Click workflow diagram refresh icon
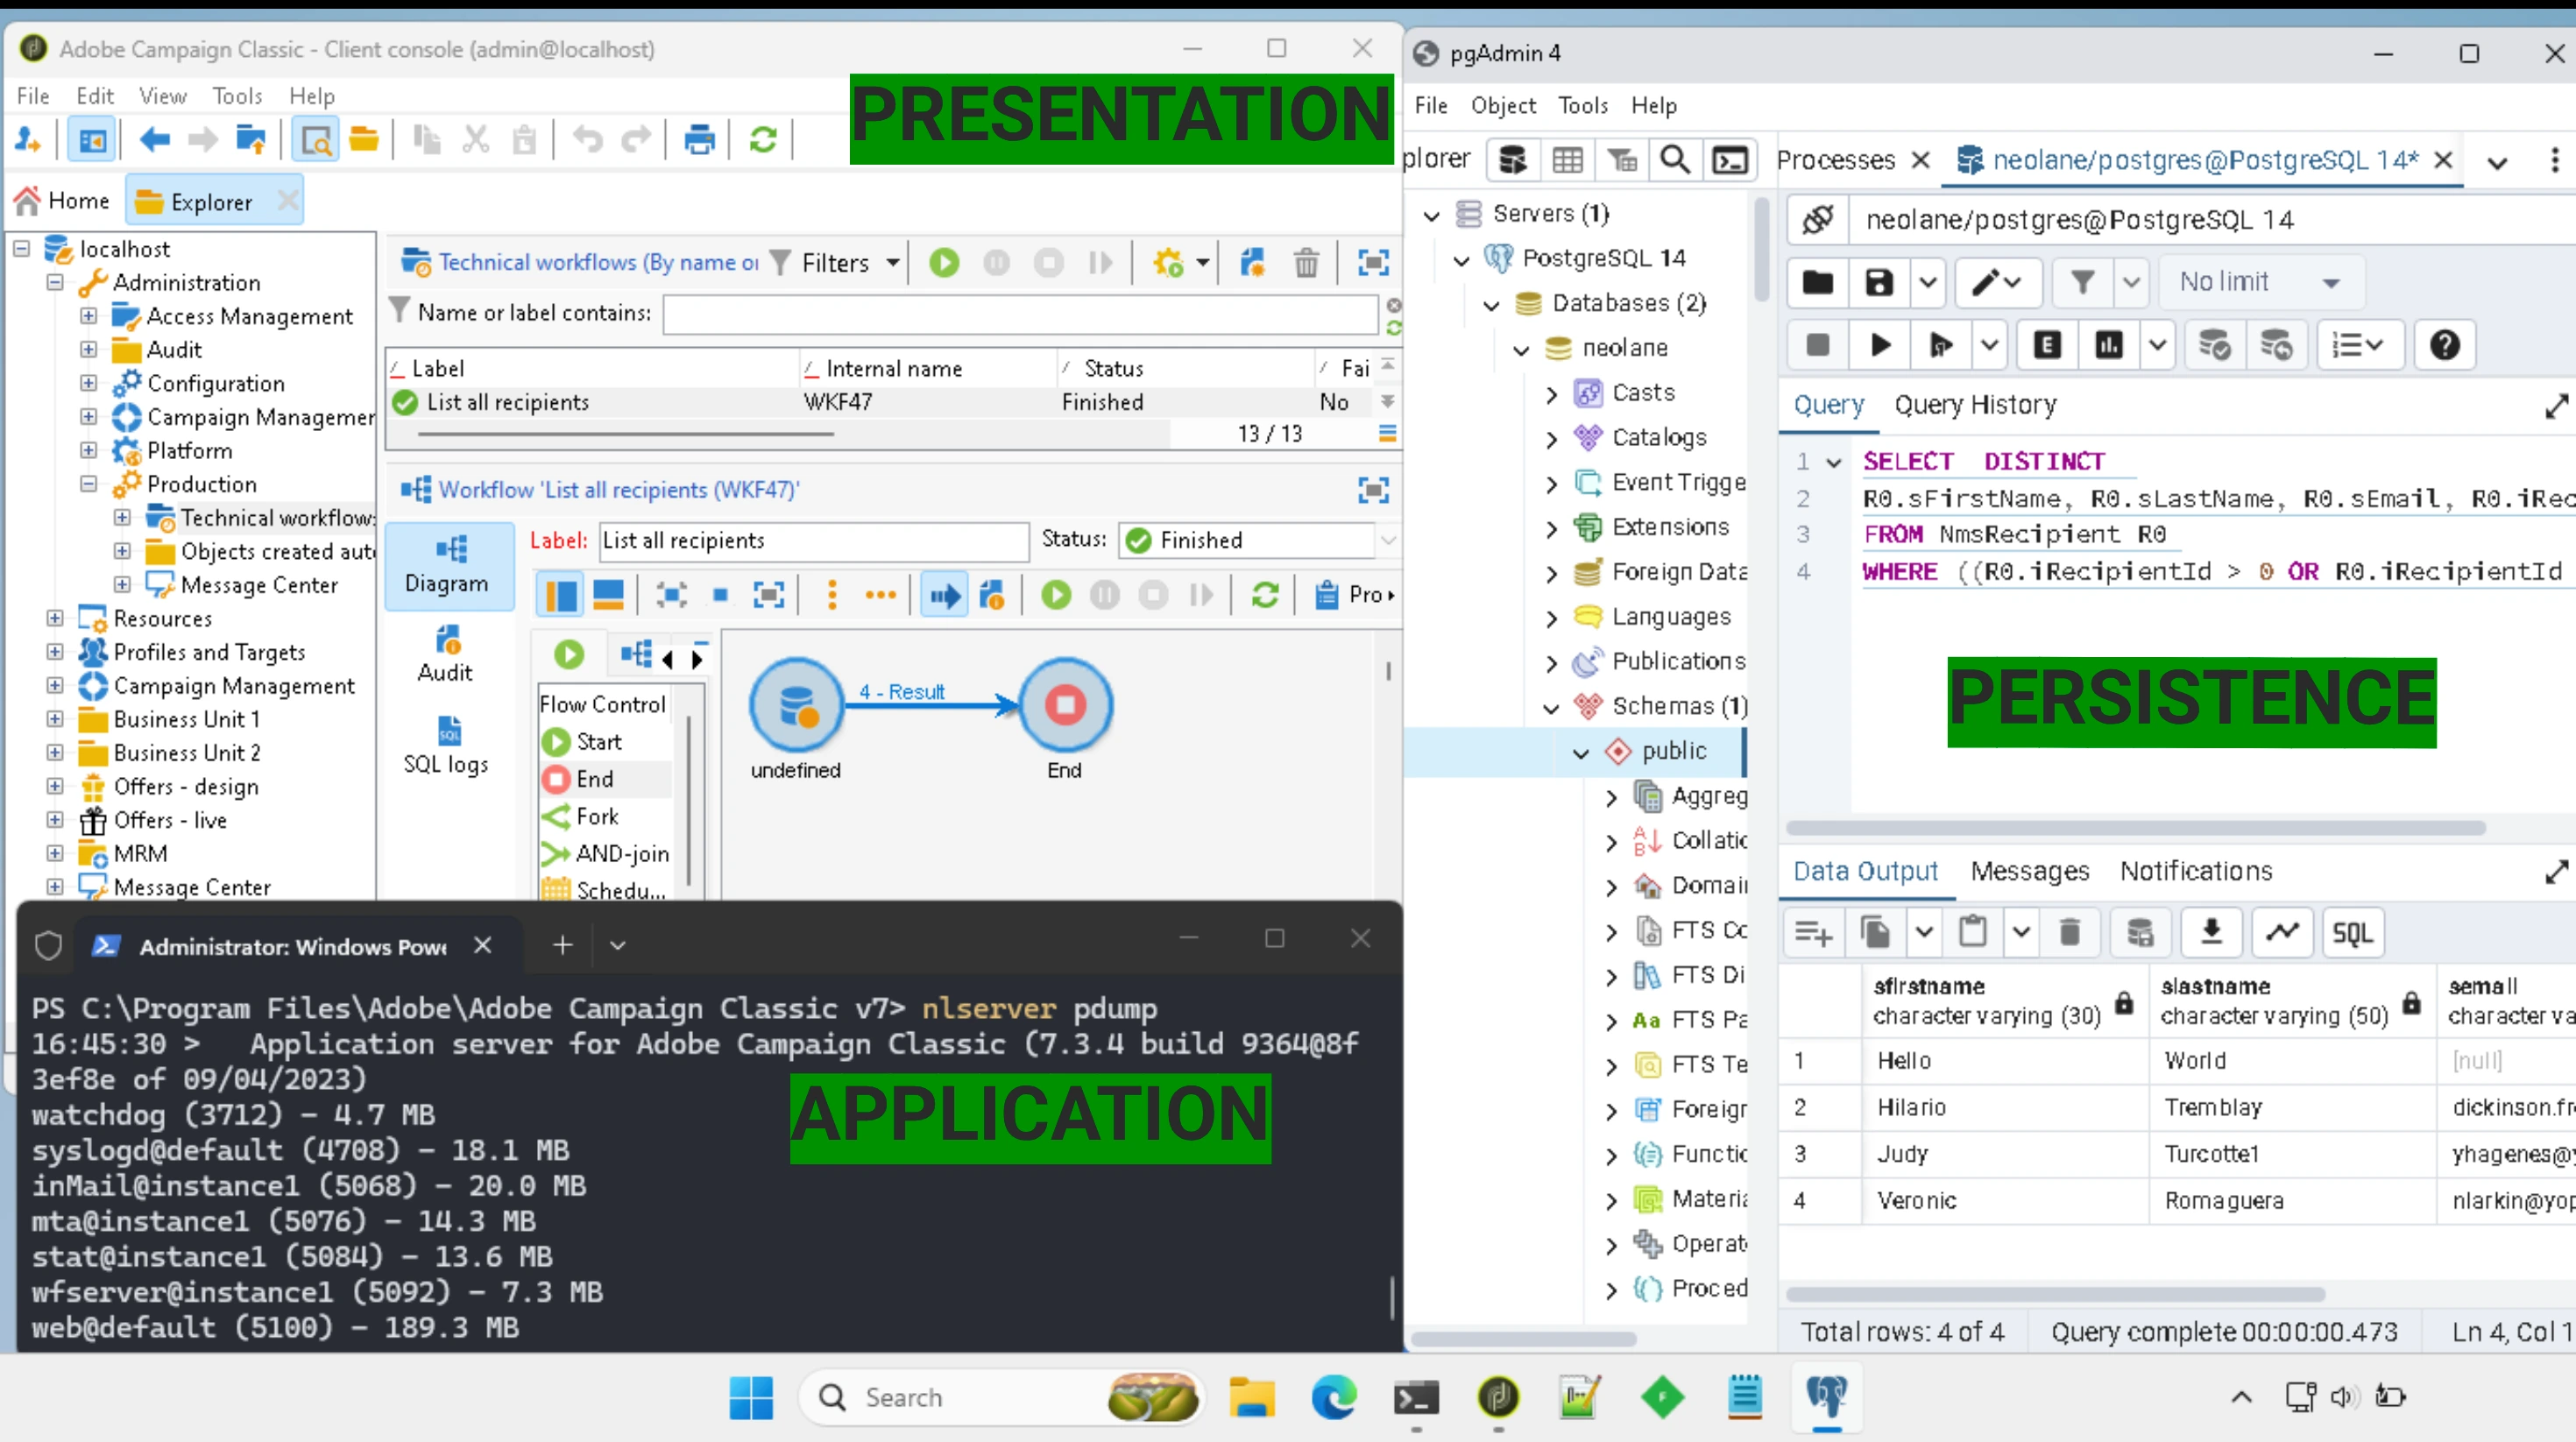 click(1265, 595)
